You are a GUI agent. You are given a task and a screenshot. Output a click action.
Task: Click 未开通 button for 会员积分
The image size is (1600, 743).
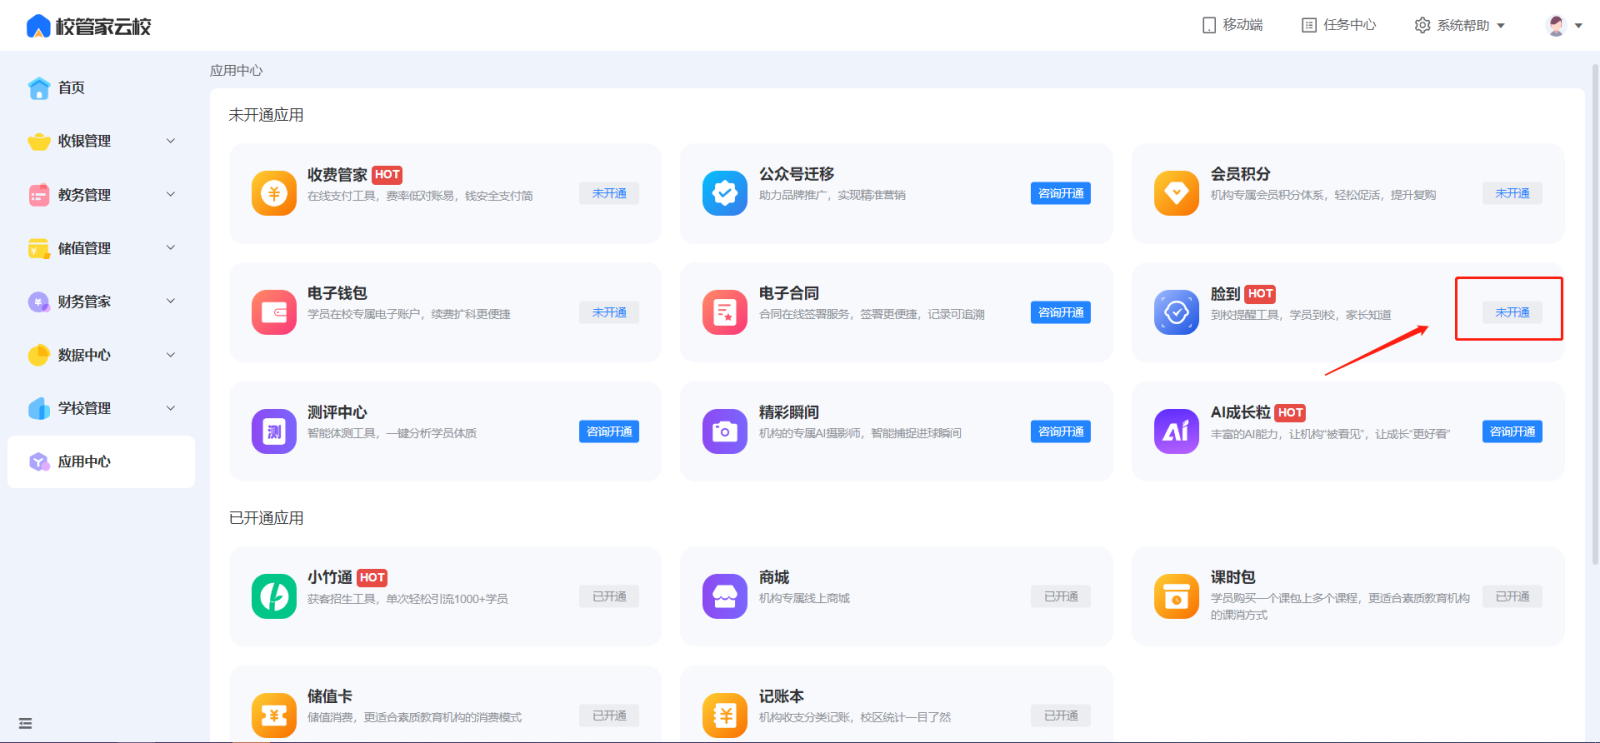(1512, 193)
